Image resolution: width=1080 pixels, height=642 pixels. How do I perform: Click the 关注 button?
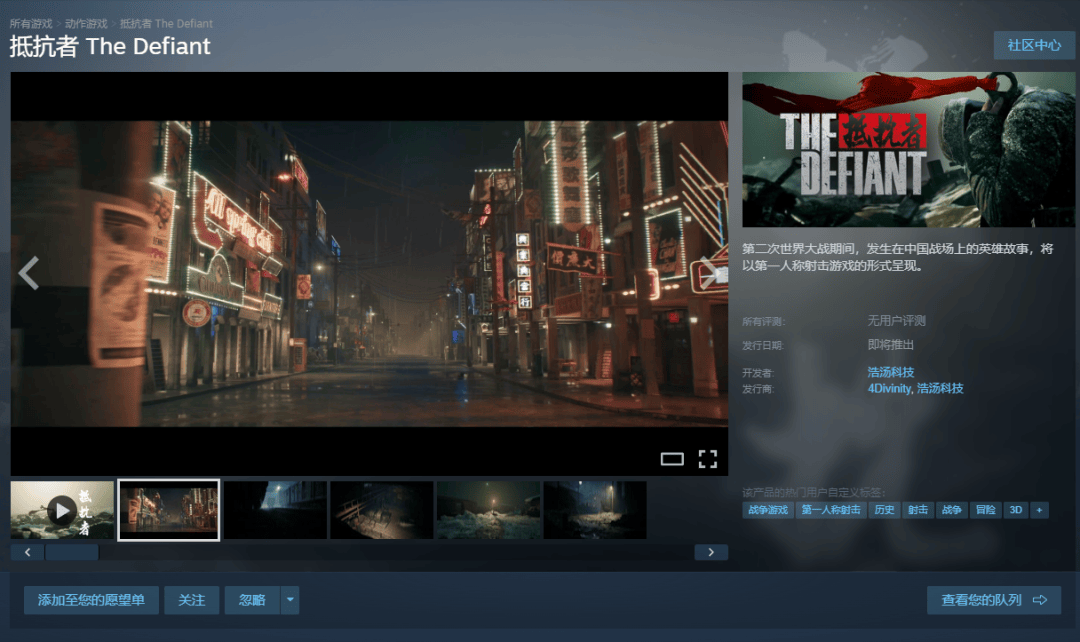pos(191,600)
